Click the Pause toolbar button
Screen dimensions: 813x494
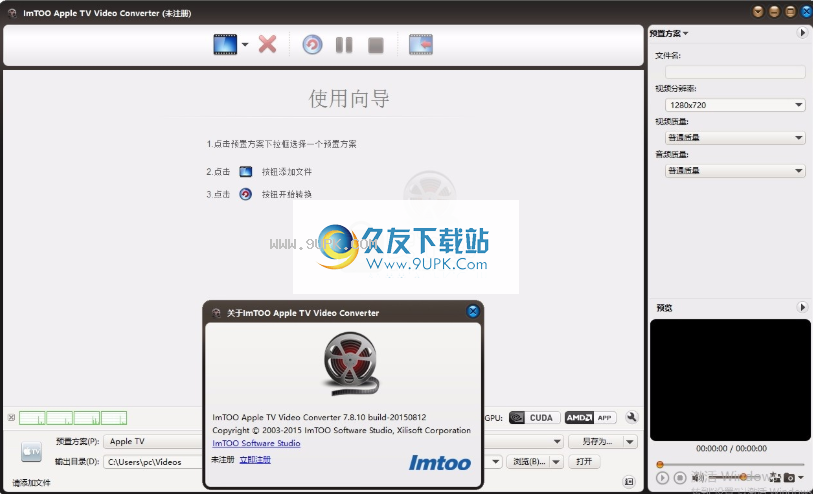[x=344, y=45]
